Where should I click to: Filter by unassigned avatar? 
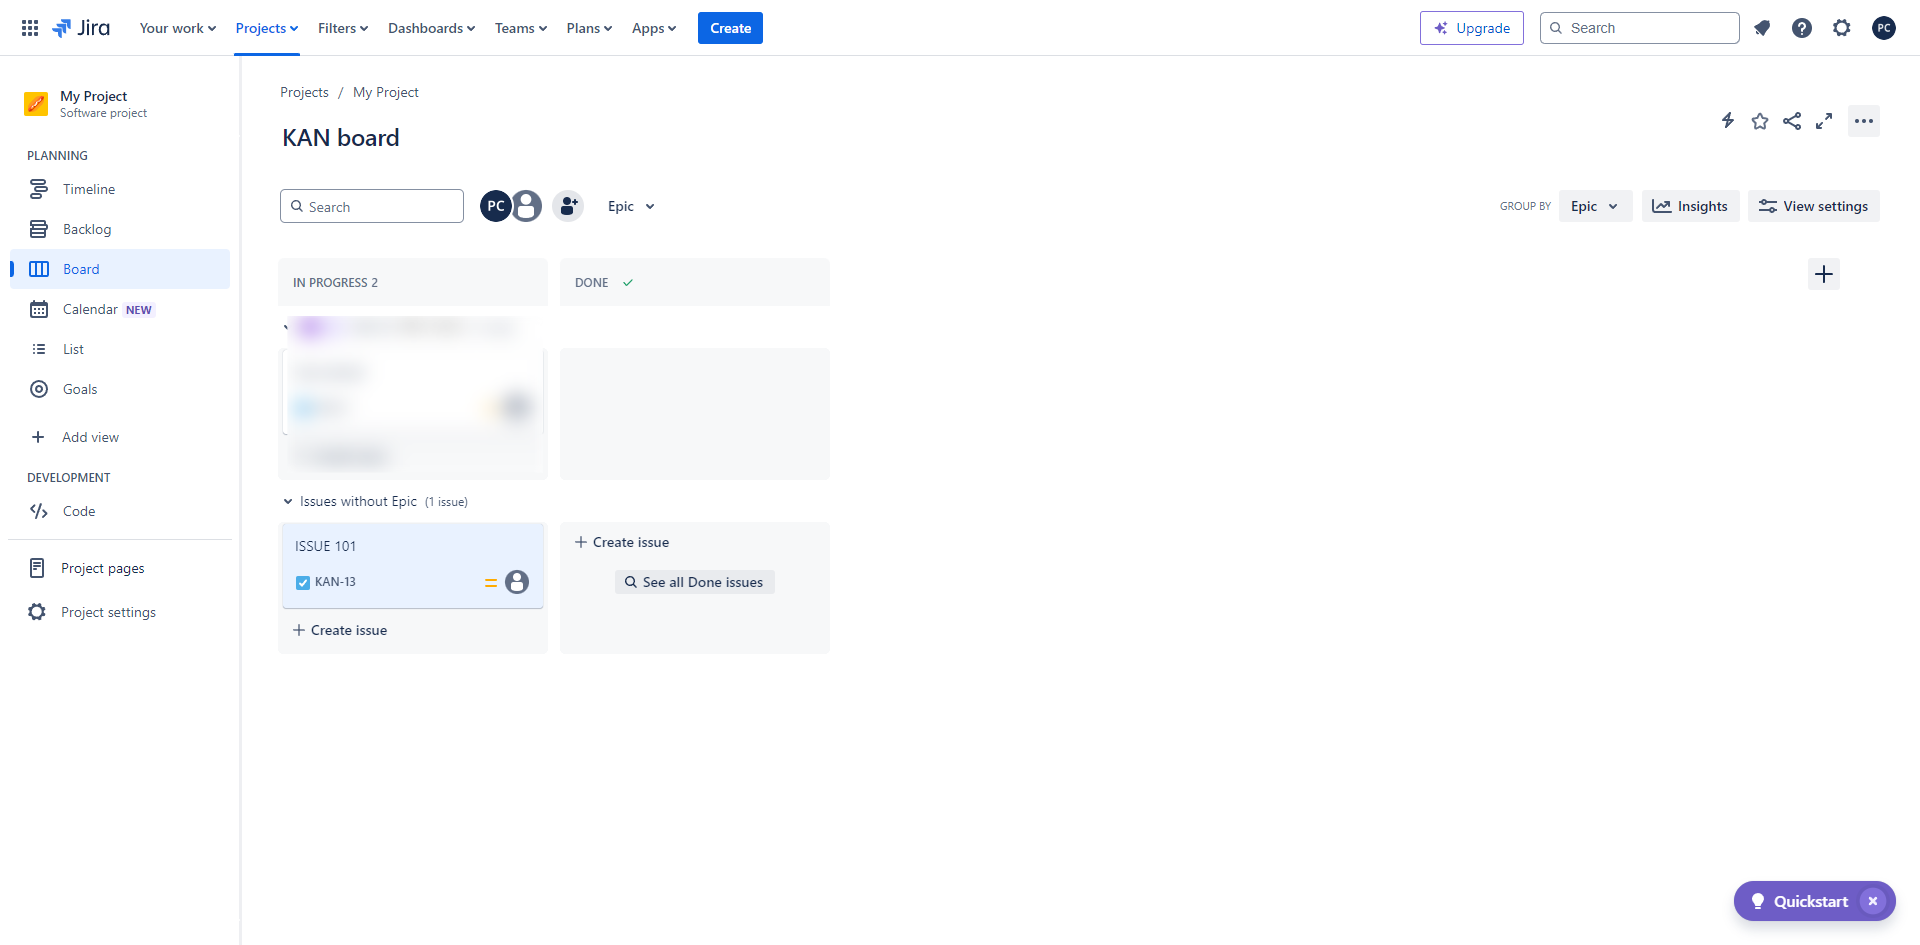[527, 206]
